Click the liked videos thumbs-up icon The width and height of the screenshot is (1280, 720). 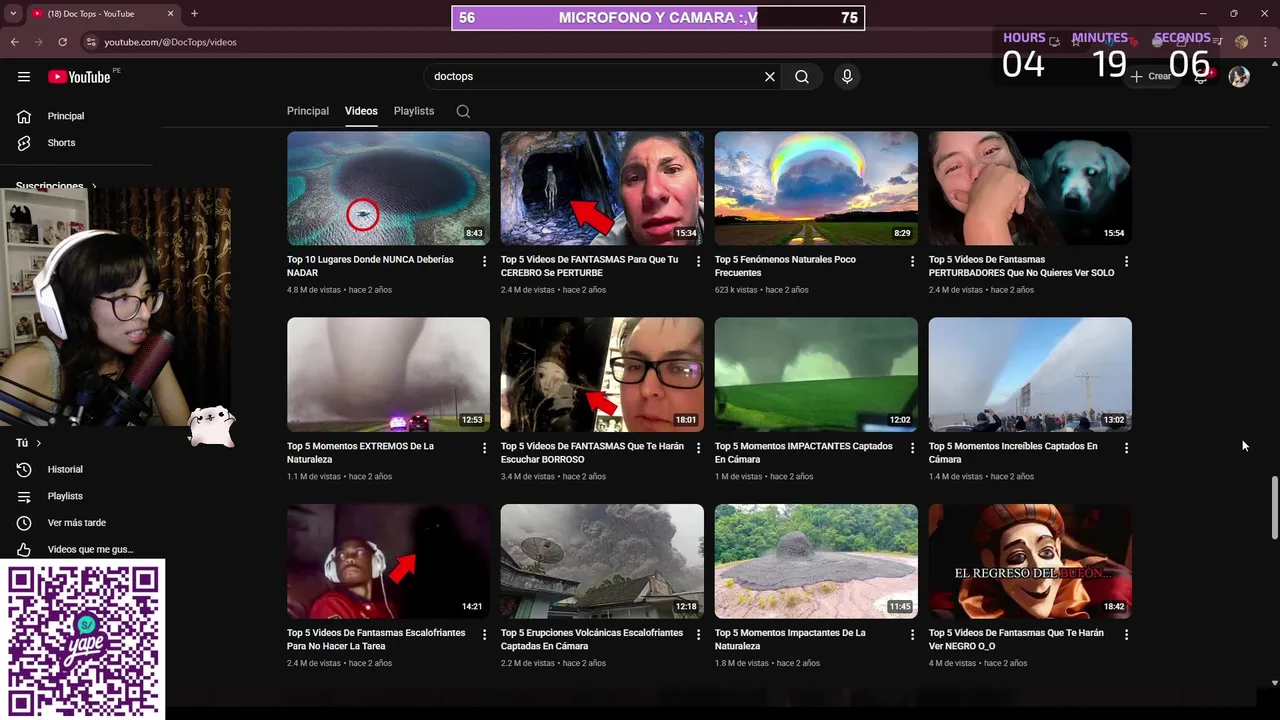click(24, 549)
